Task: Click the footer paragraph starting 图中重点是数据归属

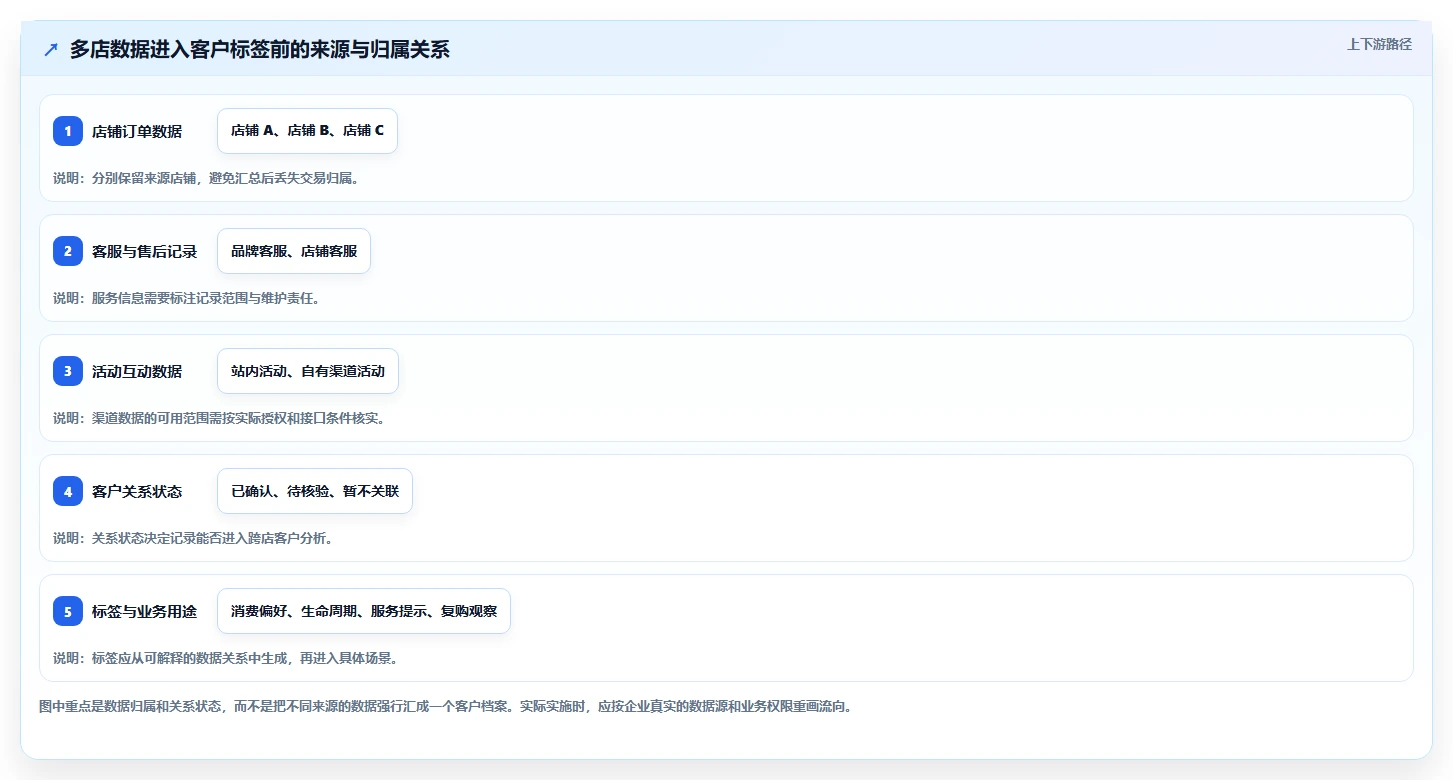Action: (x=445, y=706)
